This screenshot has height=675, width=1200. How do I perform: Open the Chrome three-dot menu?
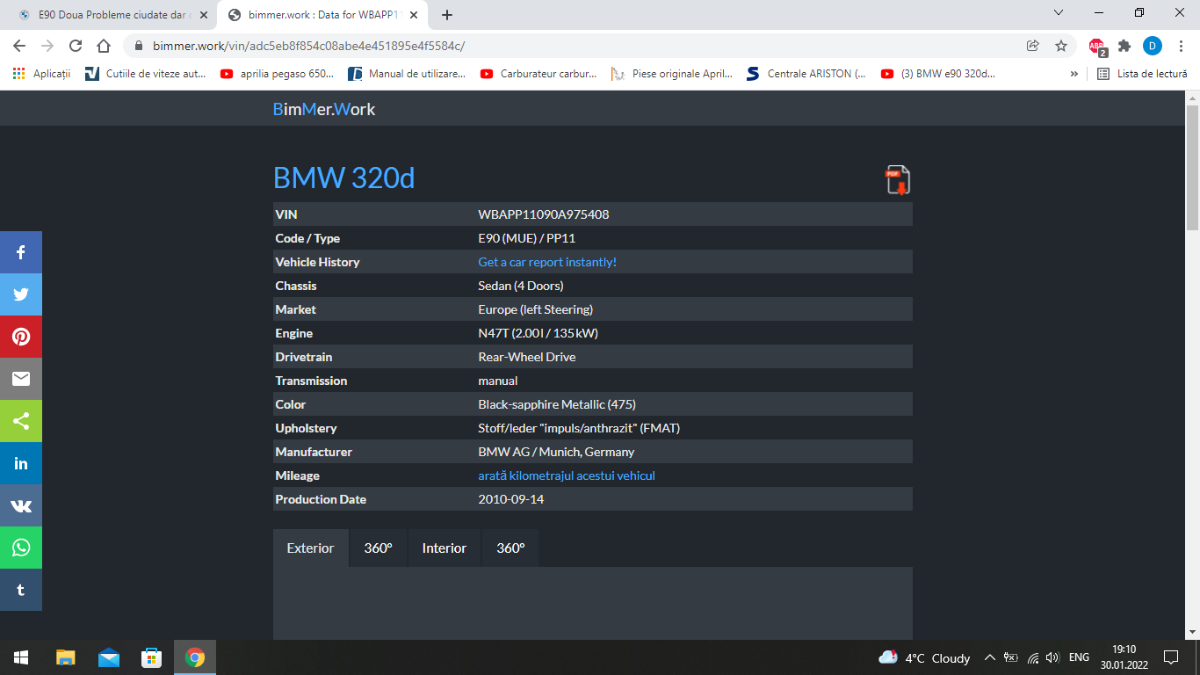1180,46
